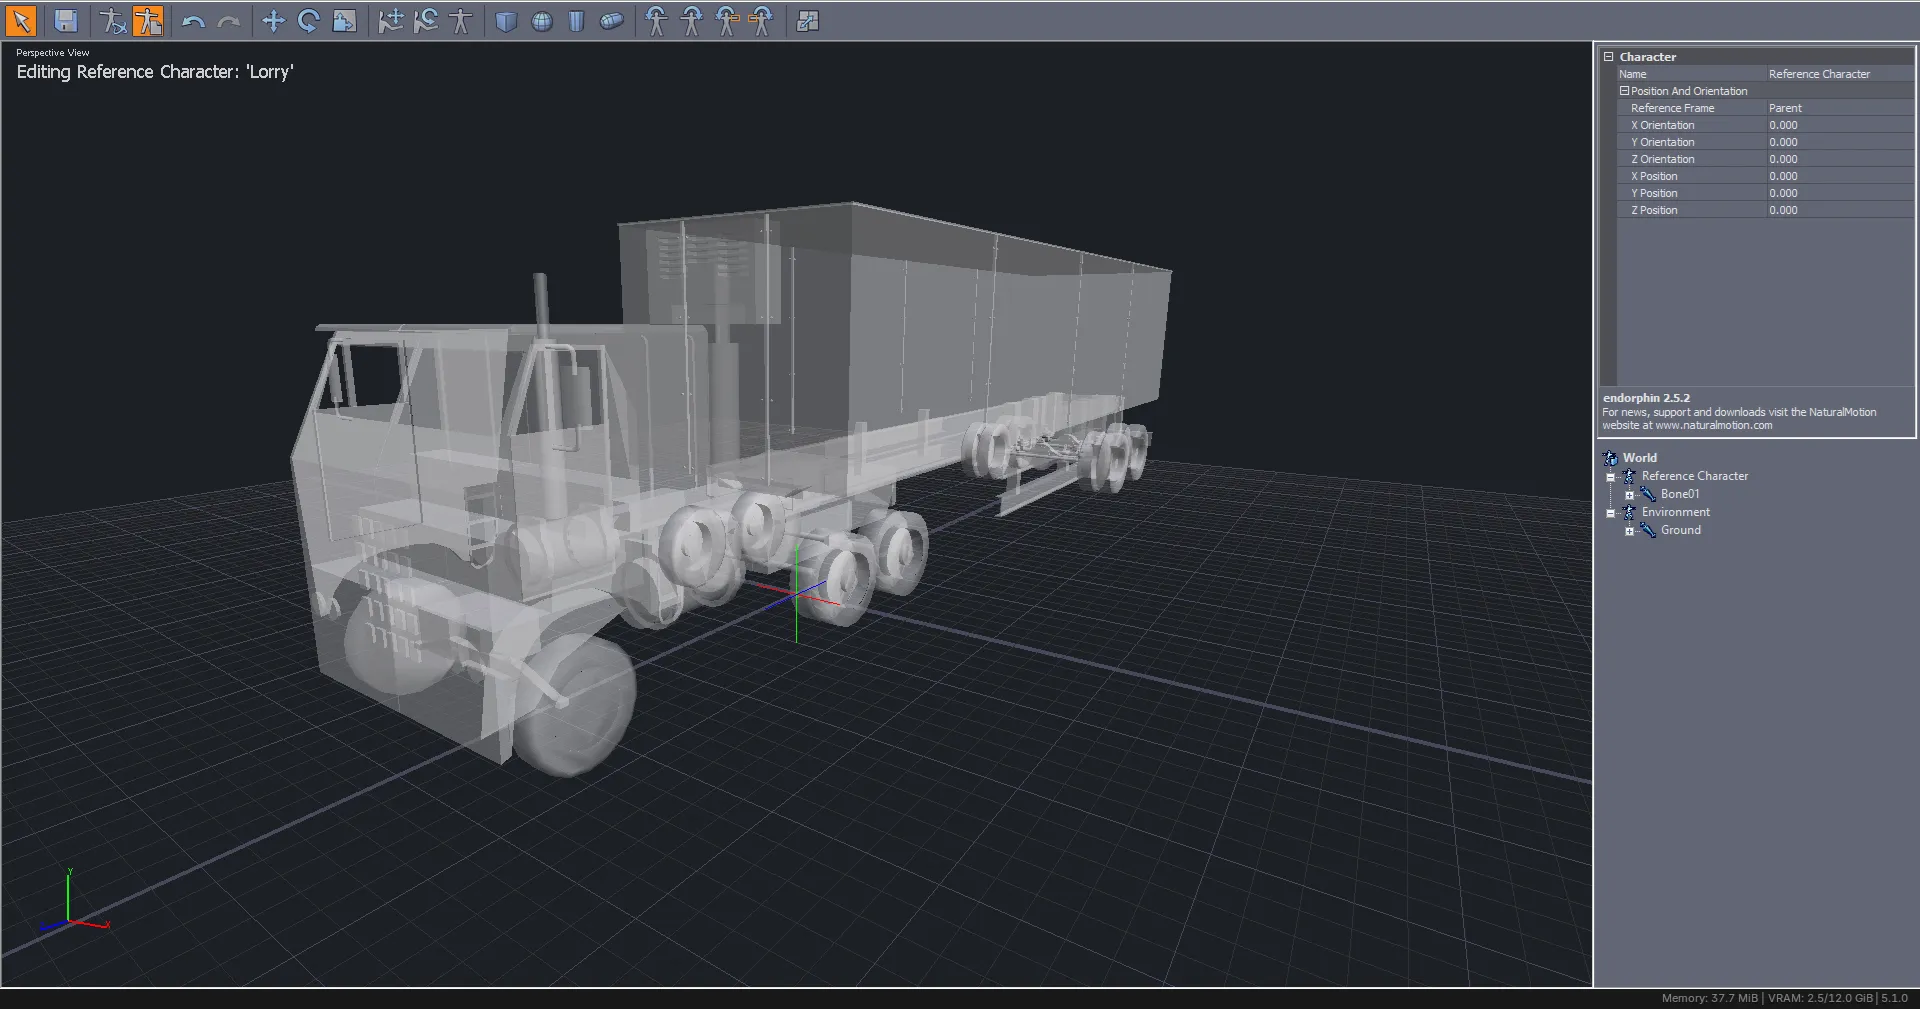
Task: Create a capsule collision primitive
Action: pos(612,21)
